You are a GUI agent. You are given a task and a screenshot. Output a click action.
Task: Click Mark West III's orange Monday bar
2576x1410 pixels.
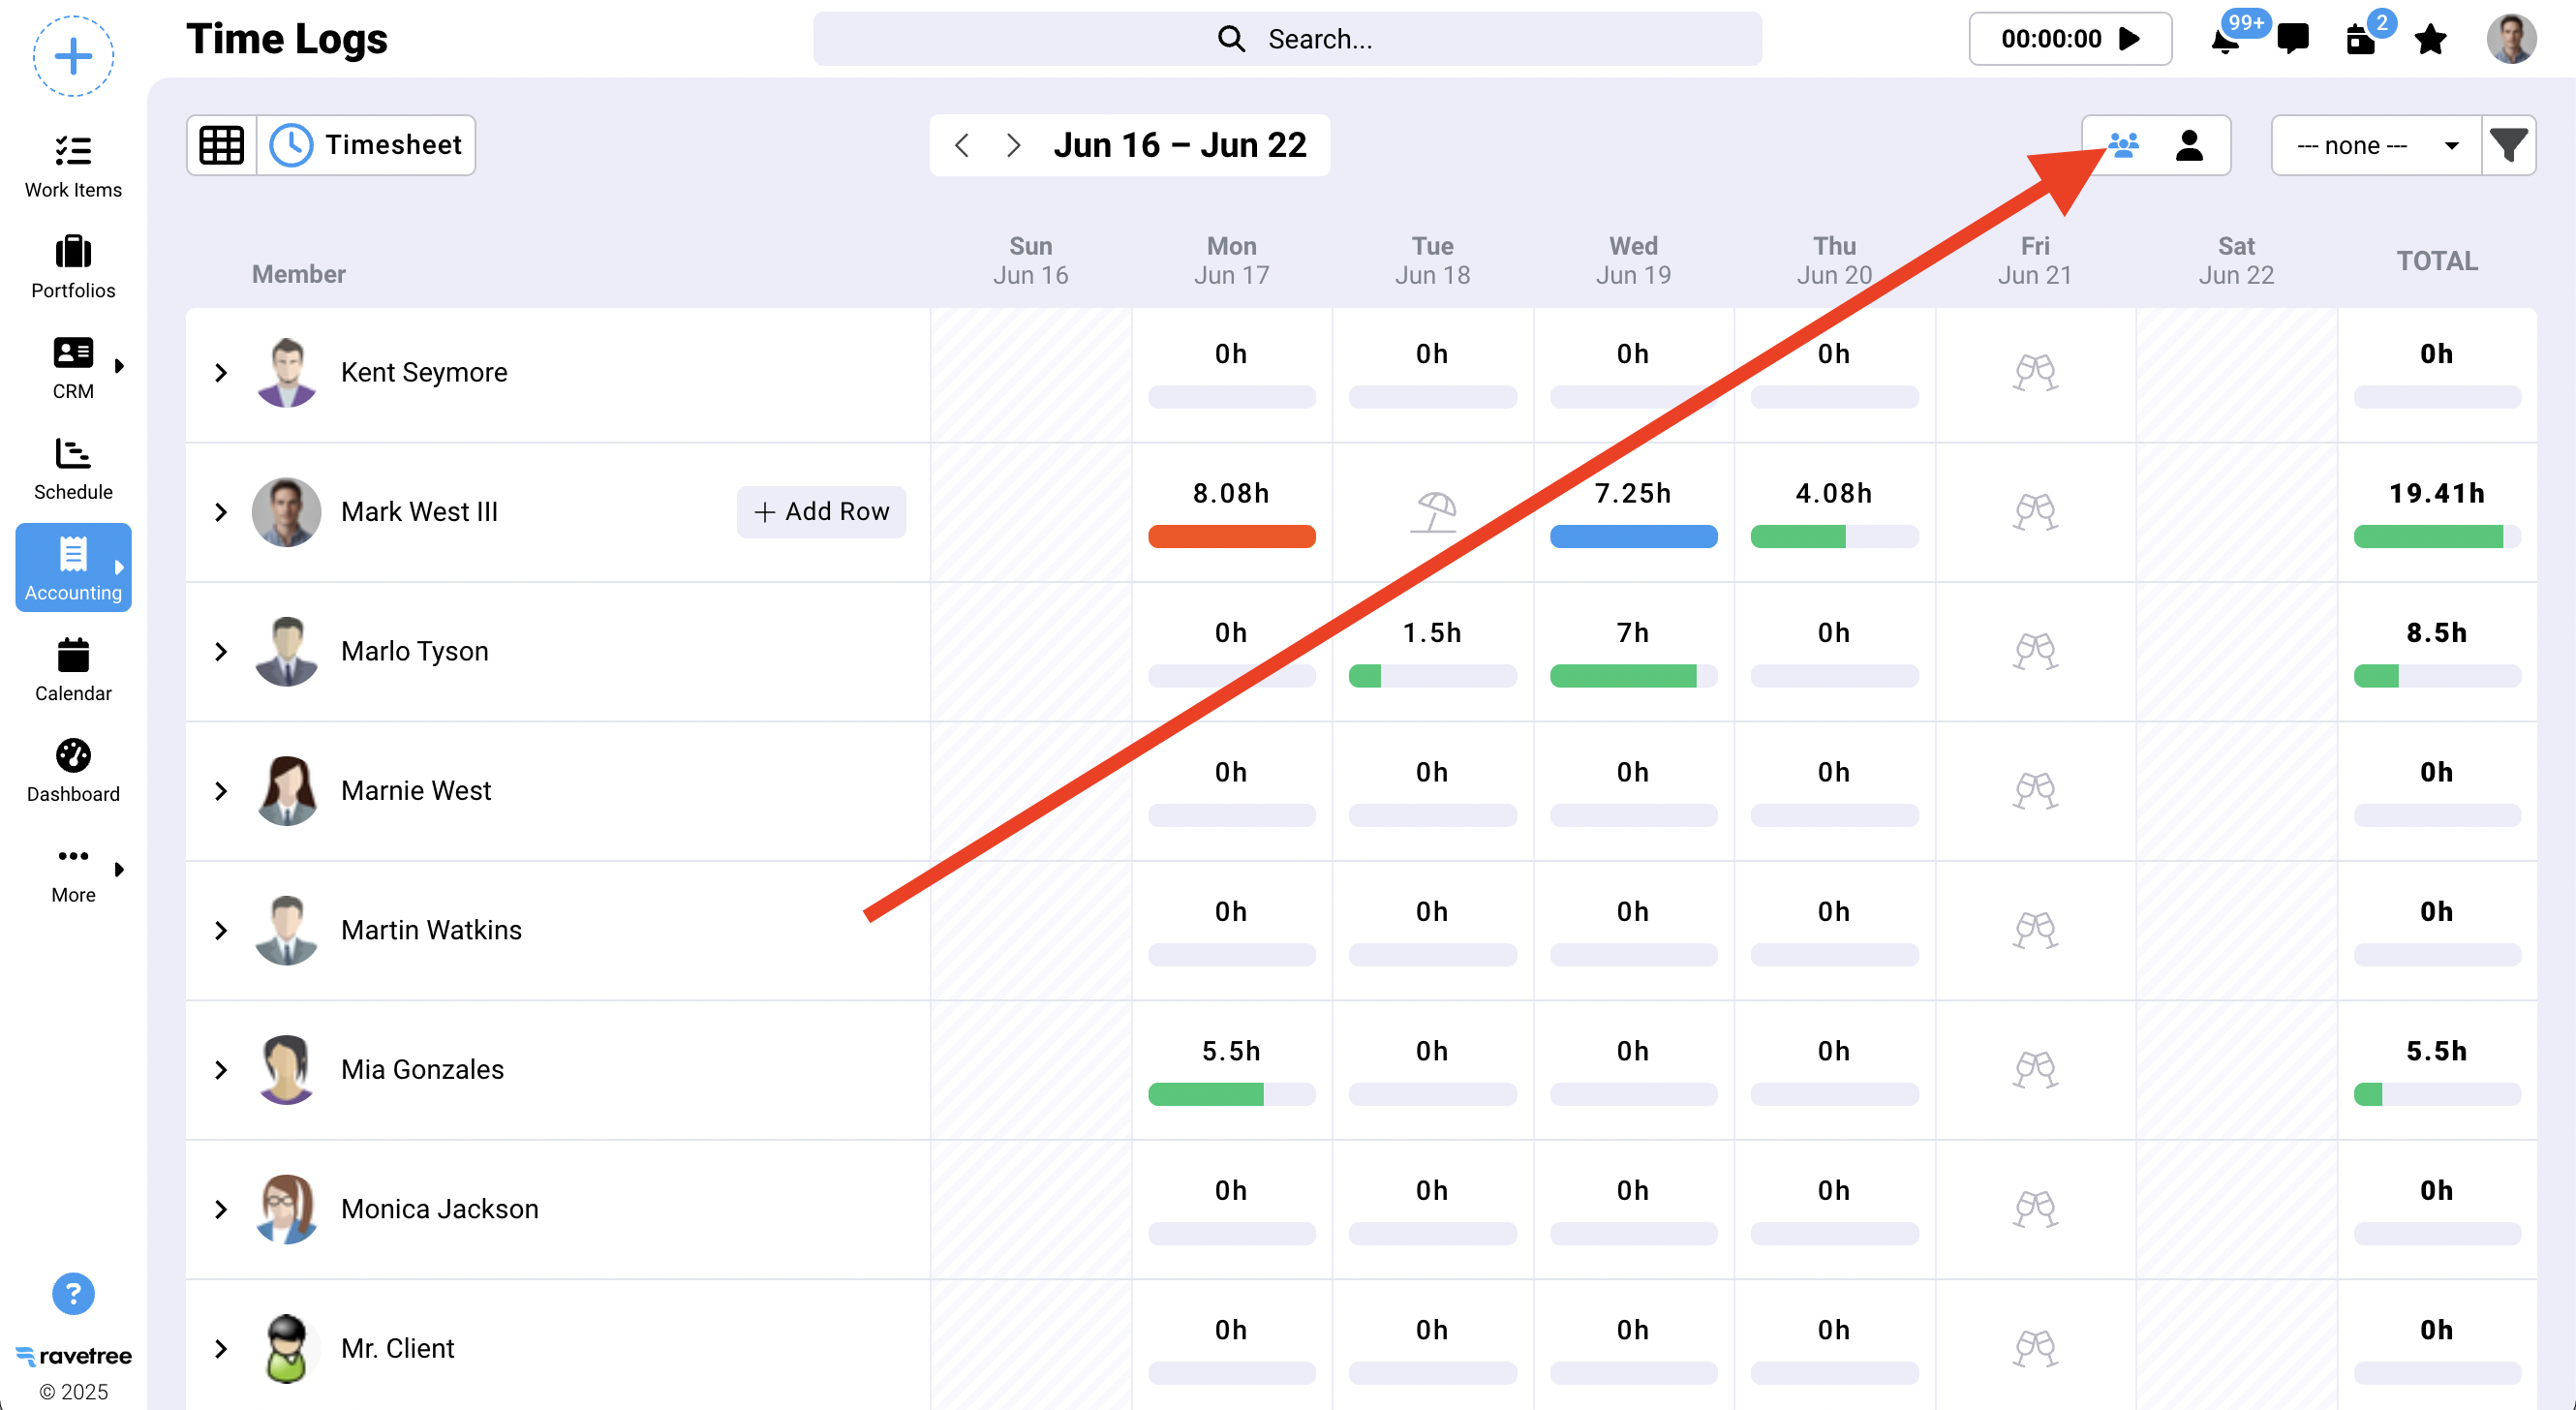click(x=1231, y=536)
